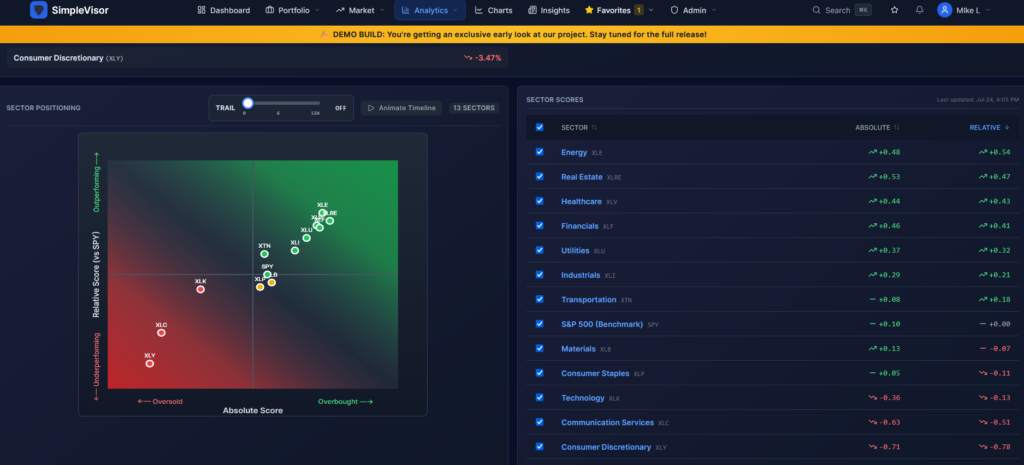Expand the Analytics chevron arrow
Screen dimensions: 1024x465
(x=456, y=10)
